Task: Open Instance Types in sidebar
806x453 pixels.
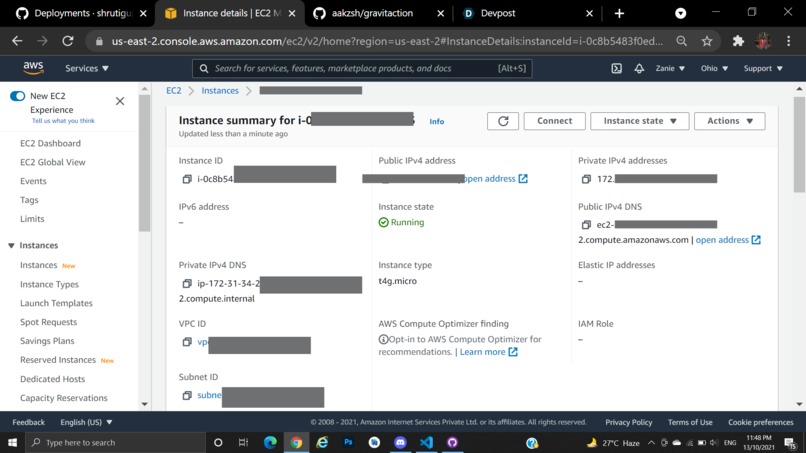Action: [49, 284]
